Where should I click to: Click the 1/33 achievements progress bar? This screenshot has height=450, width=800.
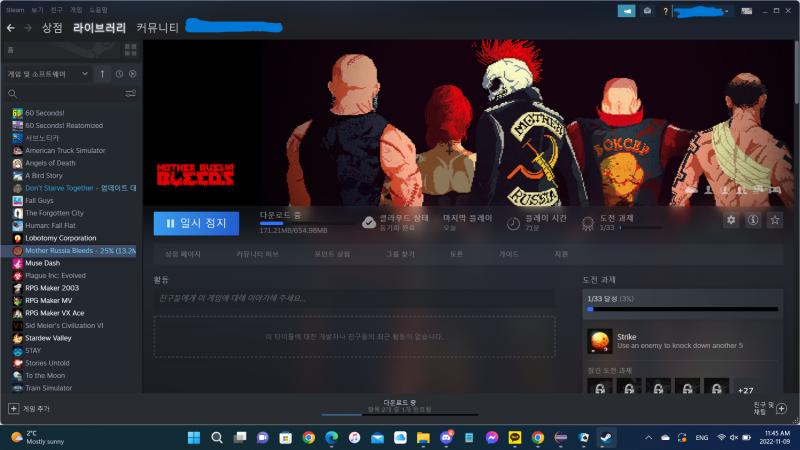tap(683, 309)
